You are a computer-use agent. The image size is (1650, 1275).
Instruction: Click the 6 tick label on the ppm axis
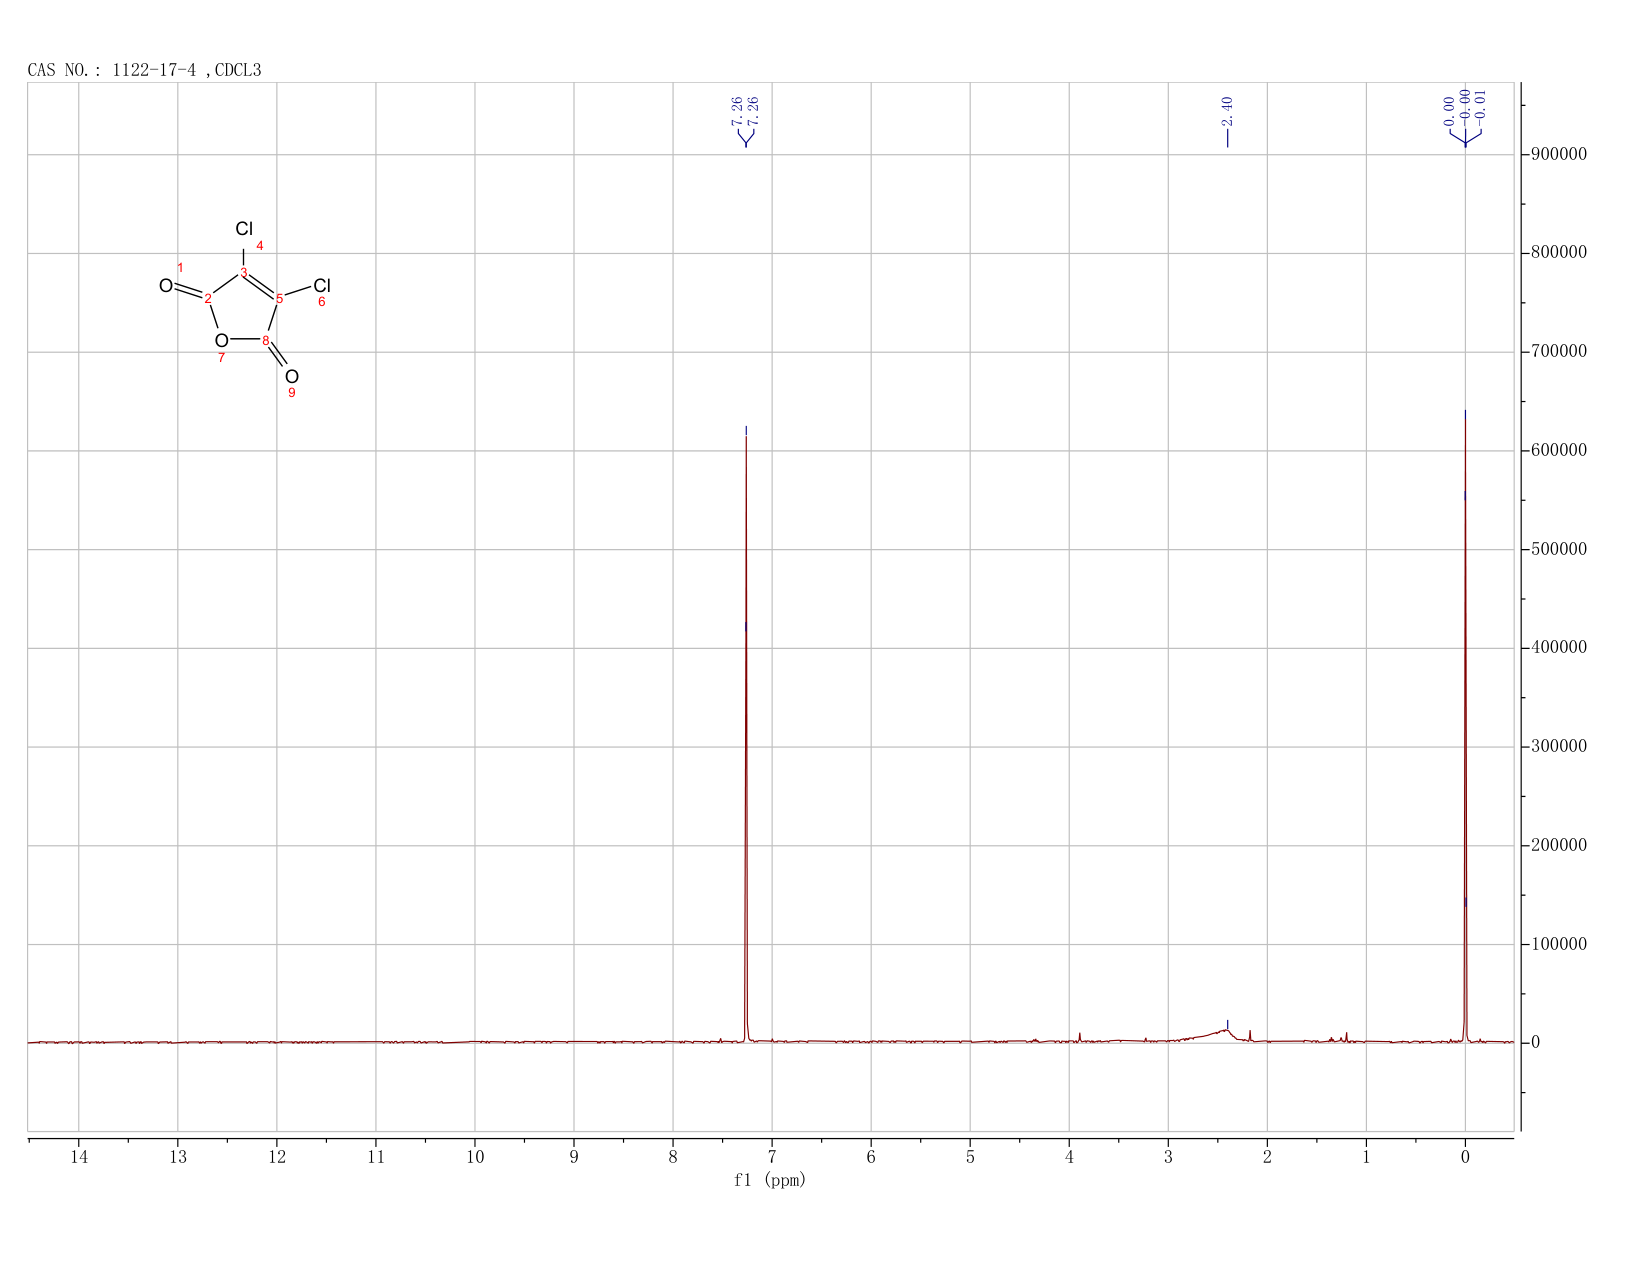(871, 1157)
